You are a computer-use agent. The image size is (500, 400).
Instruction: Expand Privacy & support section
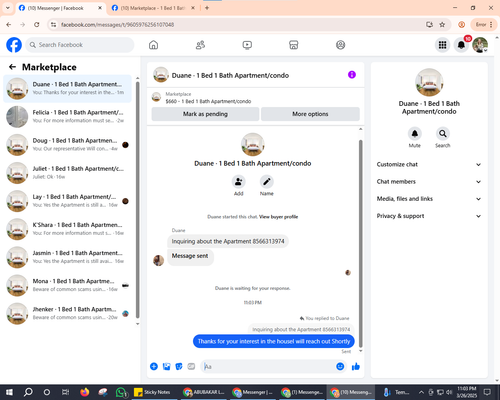(x=429, y=216)
